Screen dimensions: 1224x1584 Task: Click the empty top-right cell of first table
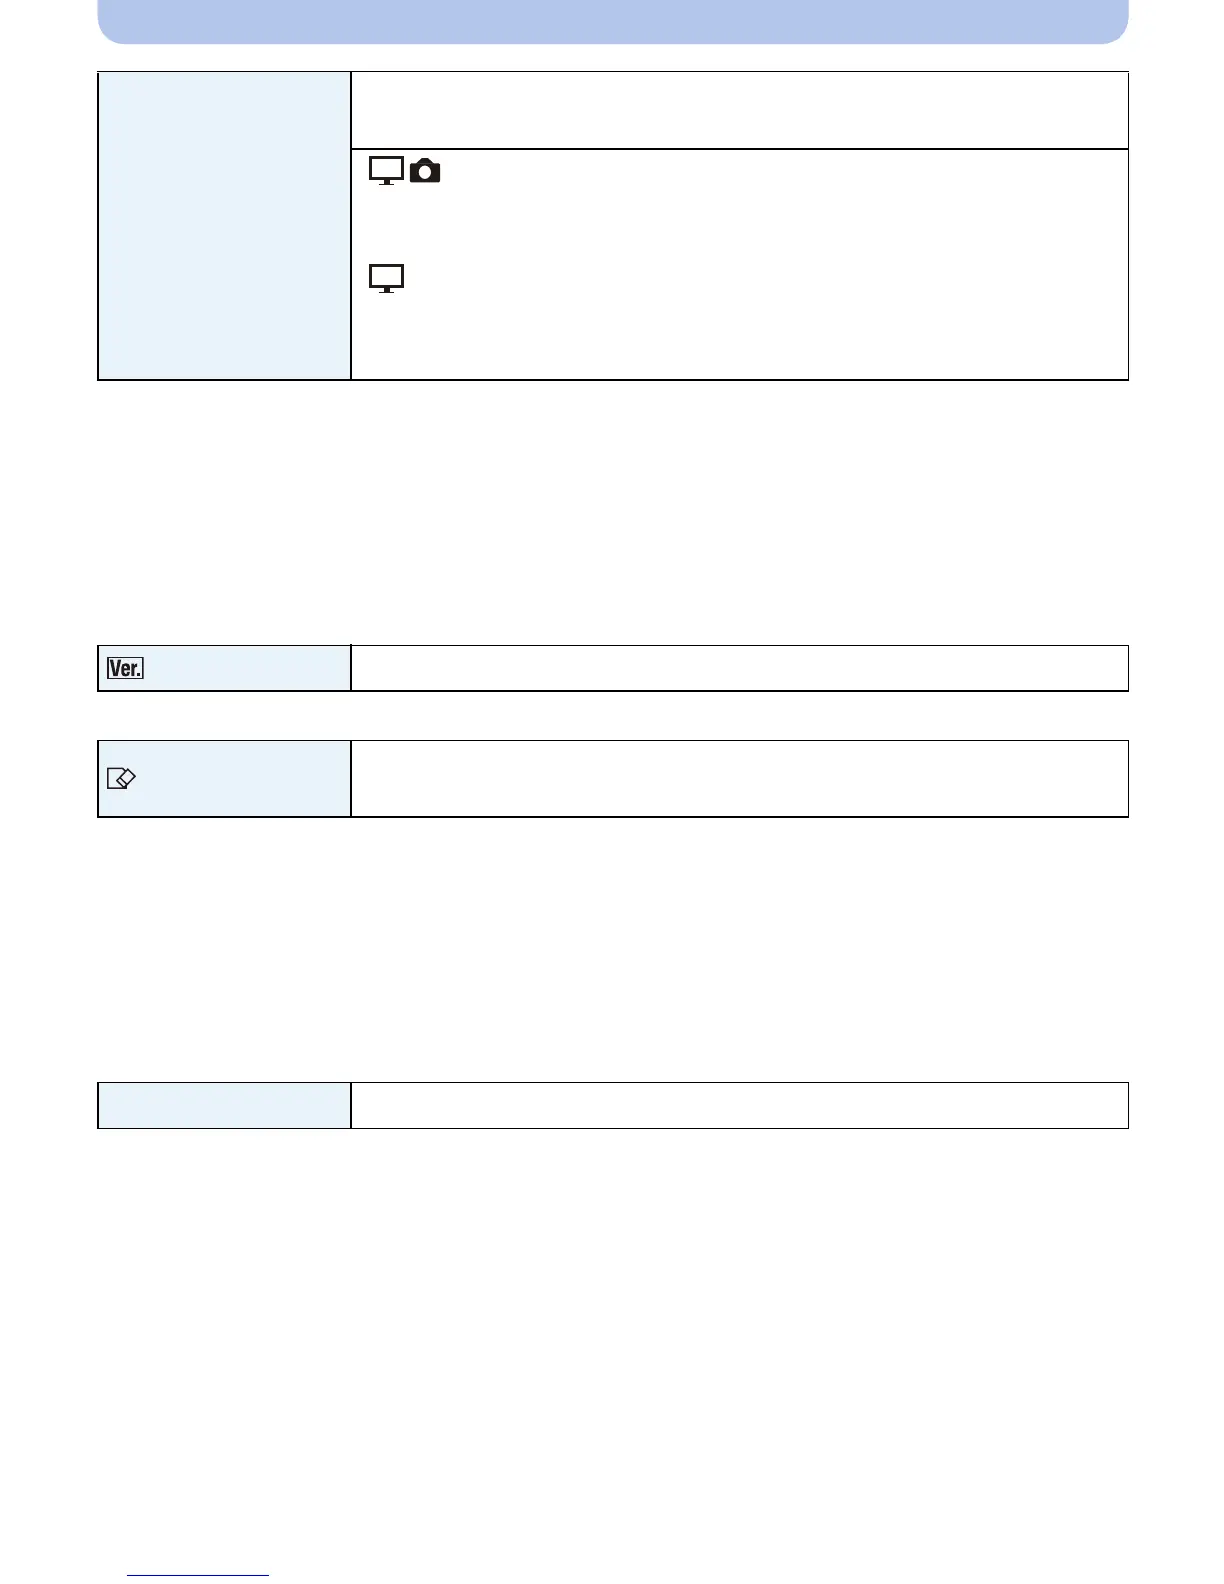click(740, 110)
